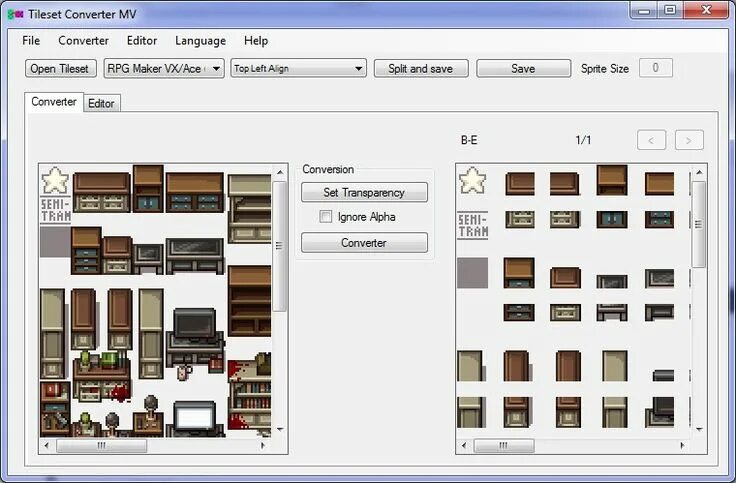Click converted tileset scroll up arrow
The width and height of the screenshot is (736, 483).
coord(699,172)
